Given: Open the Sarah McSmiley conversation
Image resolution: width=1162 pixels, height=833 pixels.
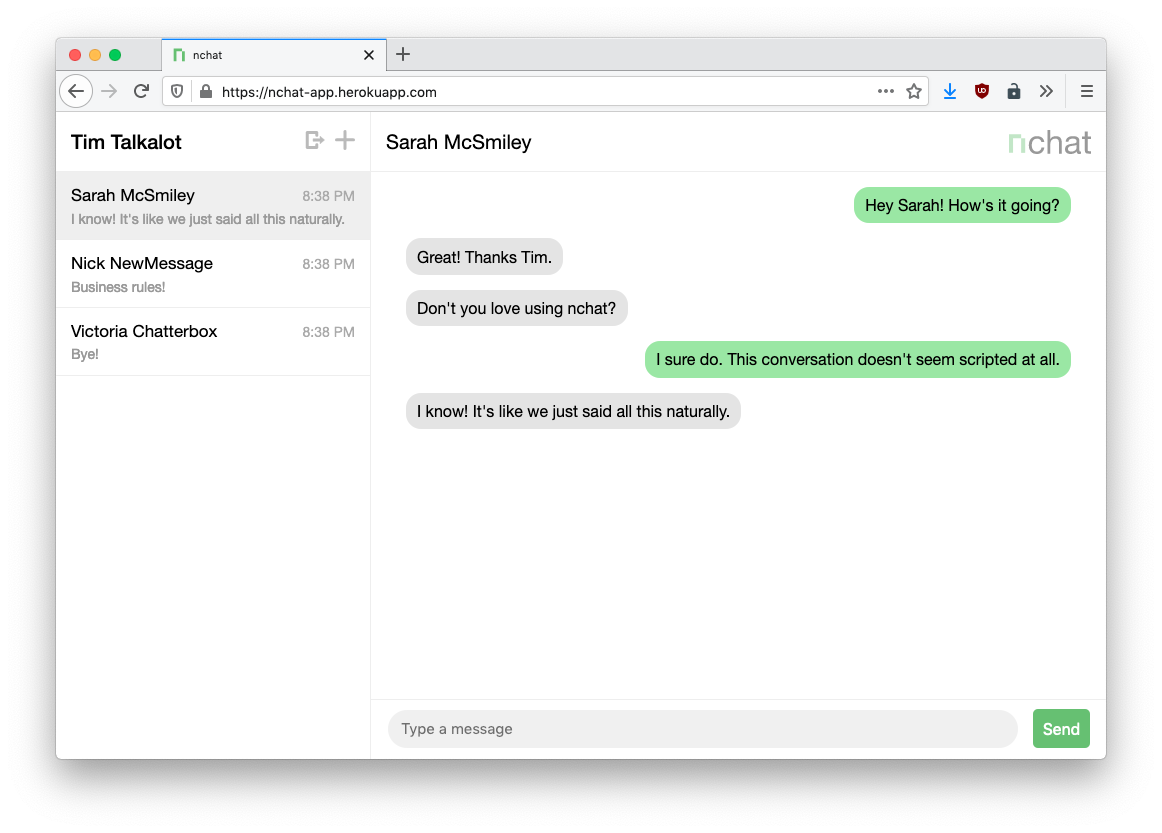Looking at the screenshot, I should pyautogui.click(x=213, y=206).
